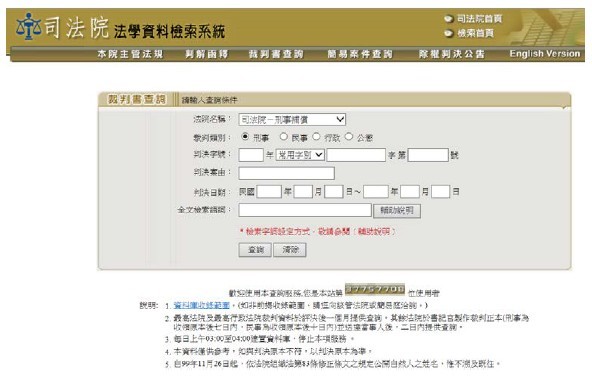Click the visitor counter image
592x378 pixels.
[375, 289]
